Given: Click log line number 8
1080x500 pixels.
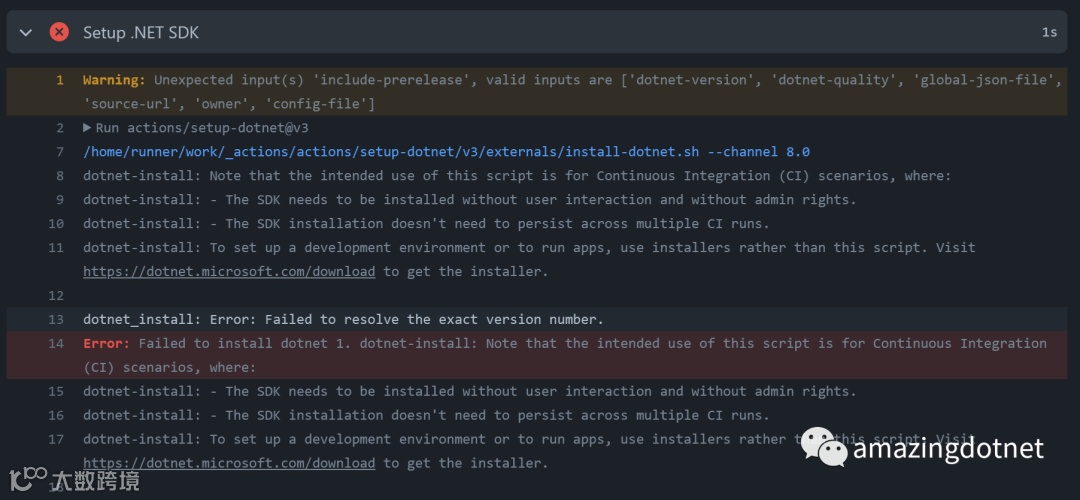Looking at the screenshot, I should pos(59,176).
